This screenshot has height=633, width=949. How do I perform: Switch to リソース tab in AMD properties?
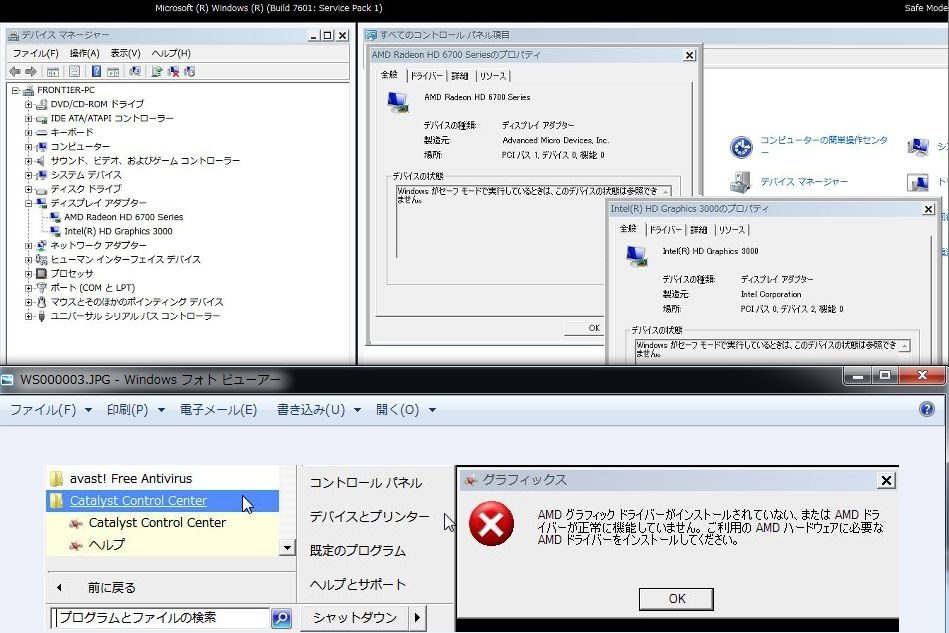[493, 76]
